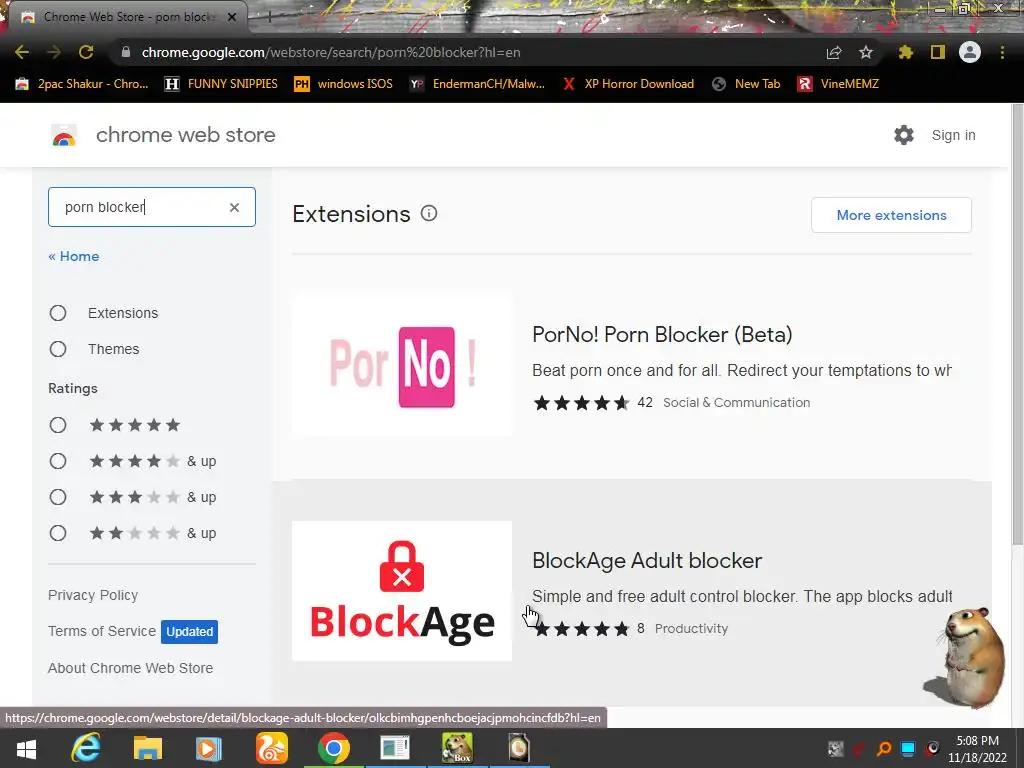
Task: Click the More extensions button
Action: (891, 215)
